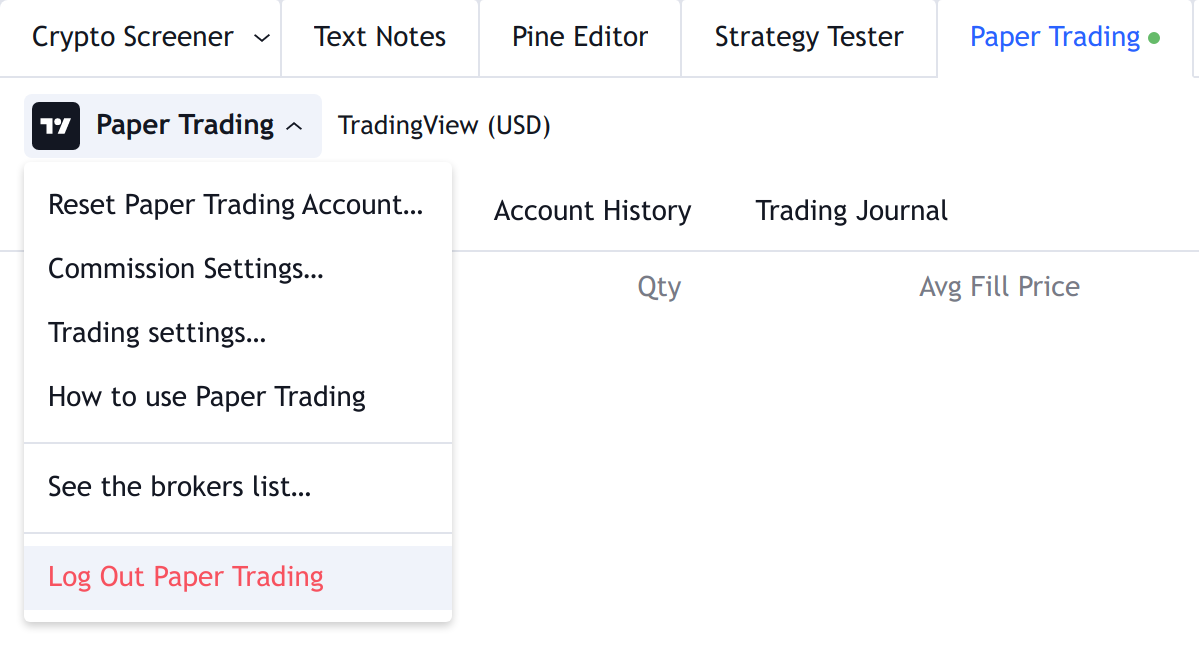Open the Trading Journal tab
This screenshot has width=1199, height=657.
(852, 210)
